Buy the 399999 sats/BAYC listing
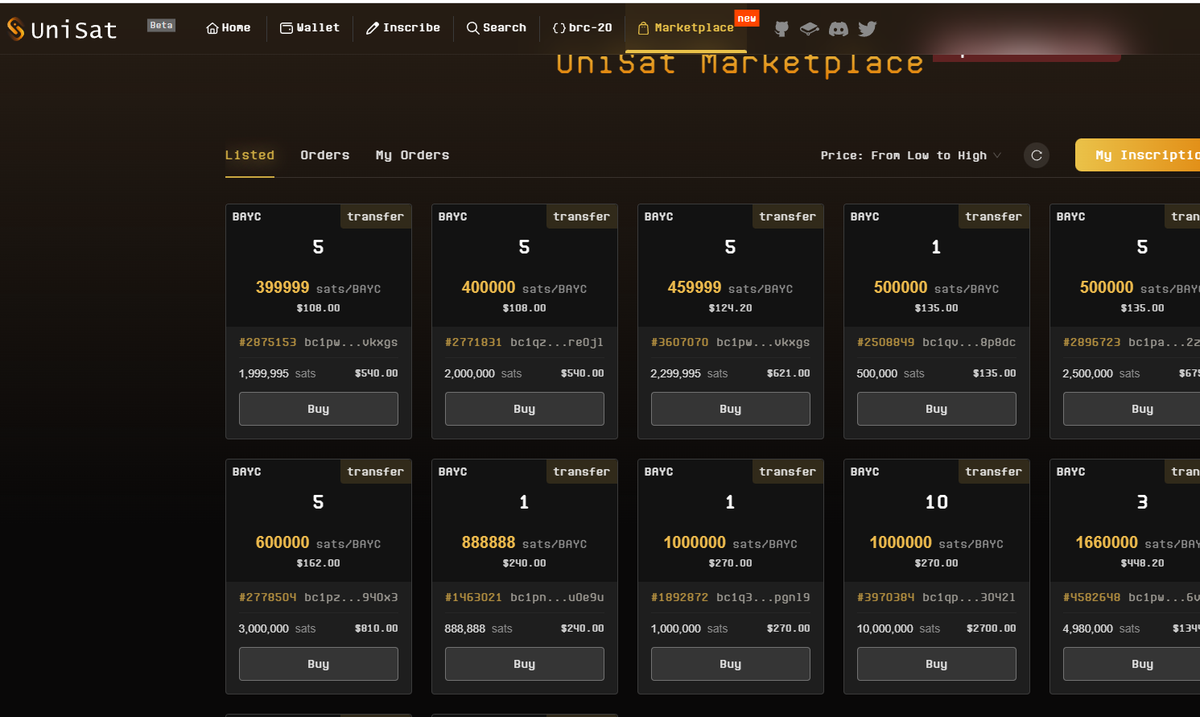This screenshot has height=717, width=1200. point(318,409)
